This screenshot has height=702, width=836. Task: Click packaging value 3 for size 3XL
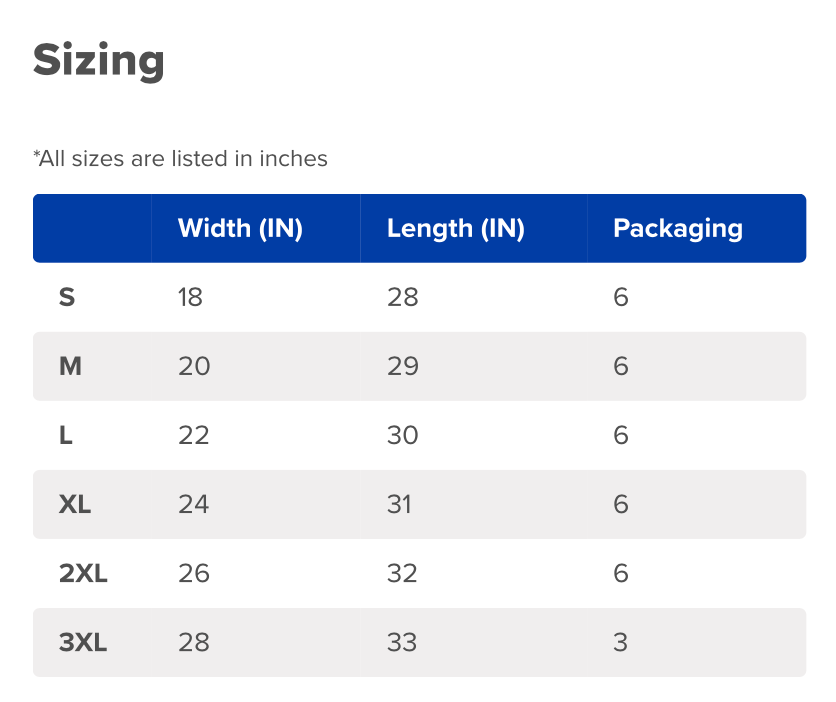(621, 642)
